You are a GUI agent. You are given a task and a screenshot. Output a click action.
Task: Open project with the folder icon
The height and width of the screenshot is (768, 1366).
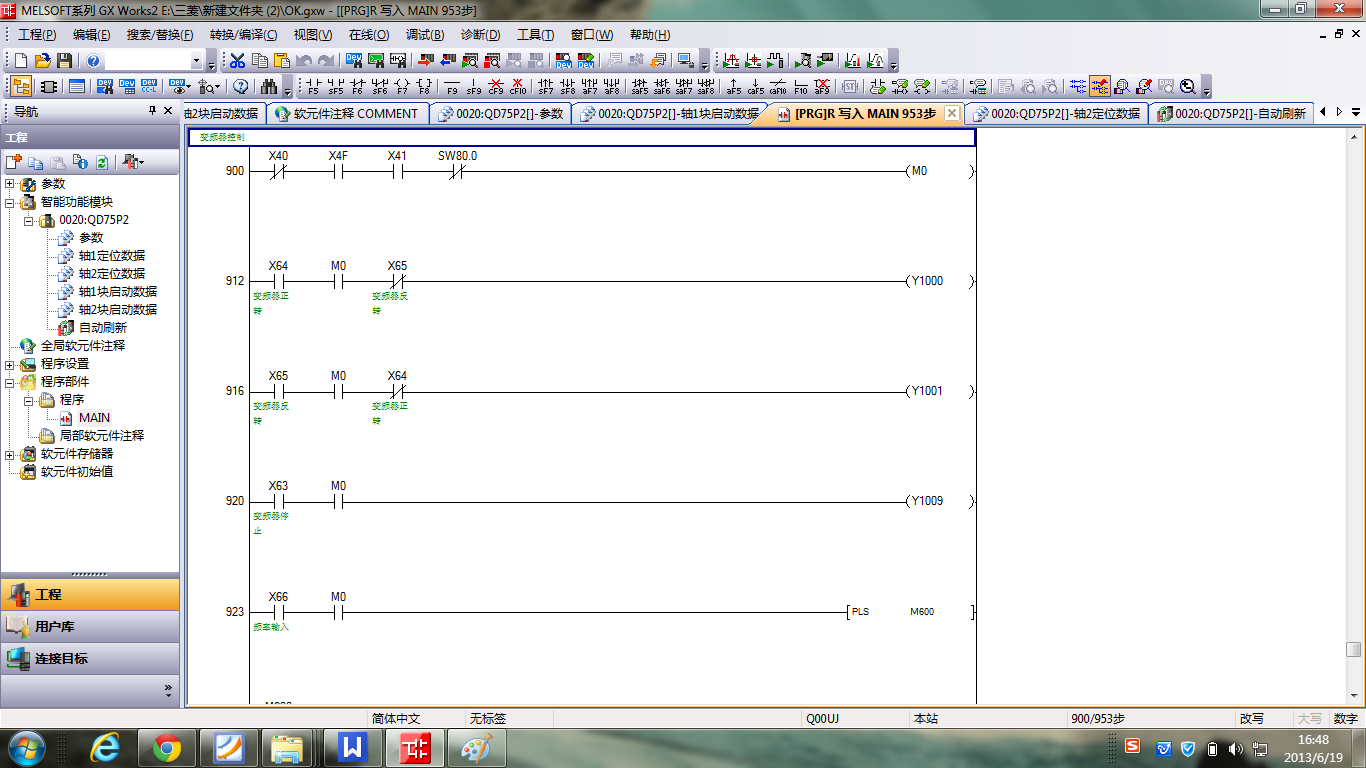click(x=43, y=61)
